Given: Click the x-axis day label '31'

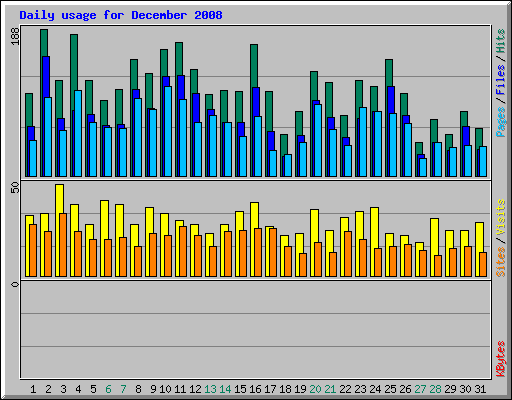Looking at the screenshot, I should click(480, 389).
